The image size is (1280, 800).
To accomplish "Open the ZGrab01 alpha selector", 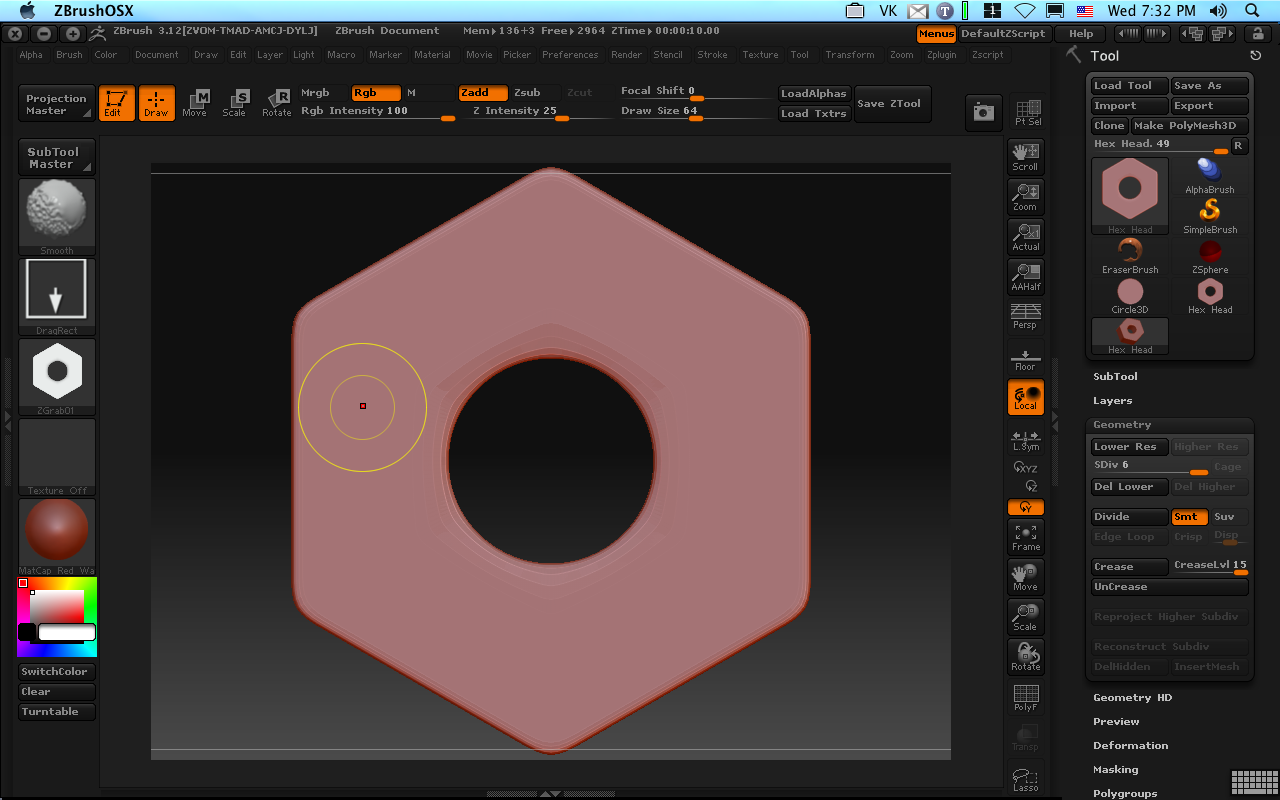I will (57, 377).
